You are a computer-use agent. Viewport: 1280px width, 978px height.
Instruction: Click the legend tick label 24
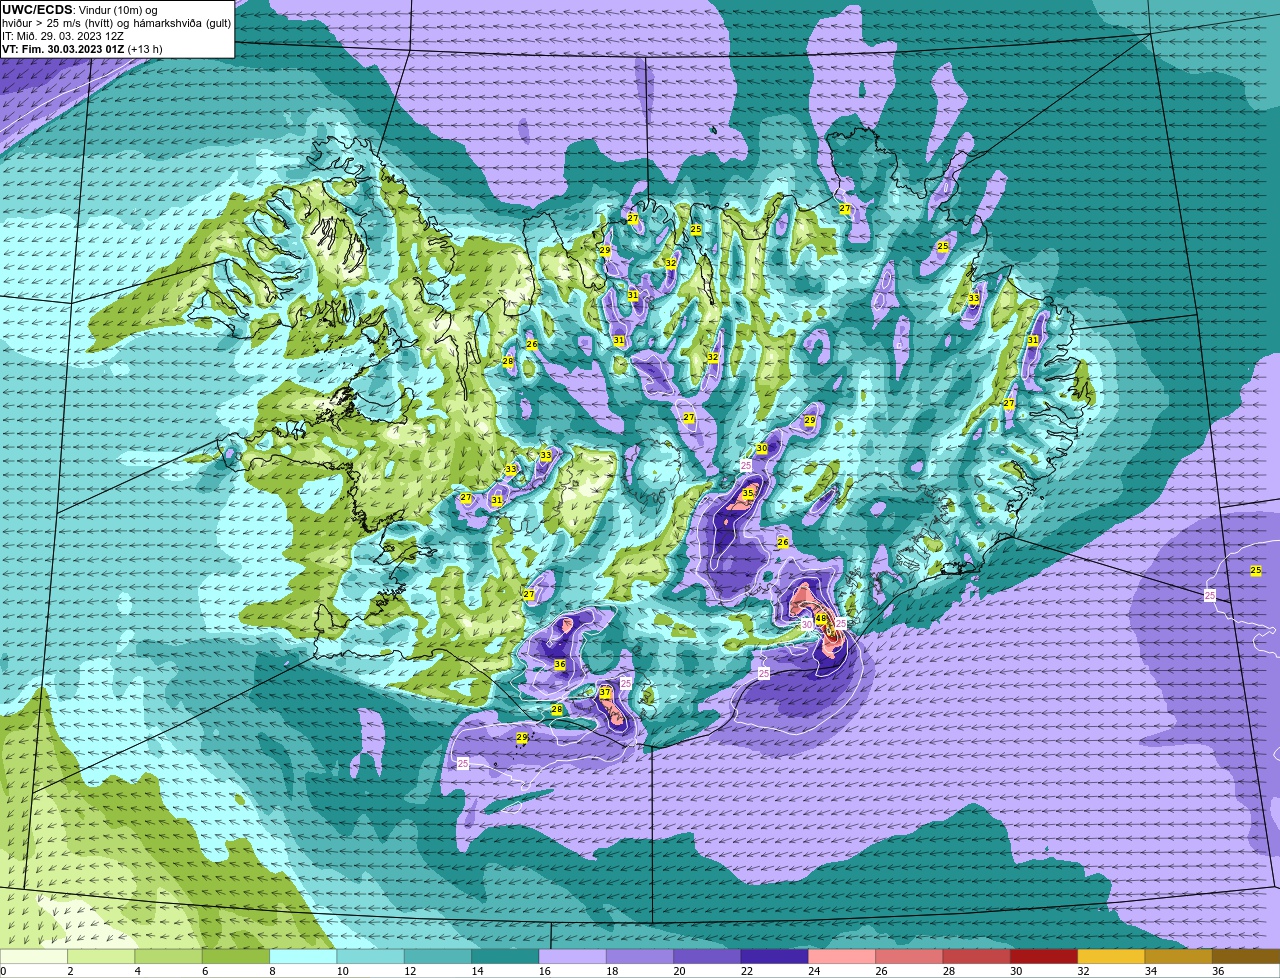[814, 971]
